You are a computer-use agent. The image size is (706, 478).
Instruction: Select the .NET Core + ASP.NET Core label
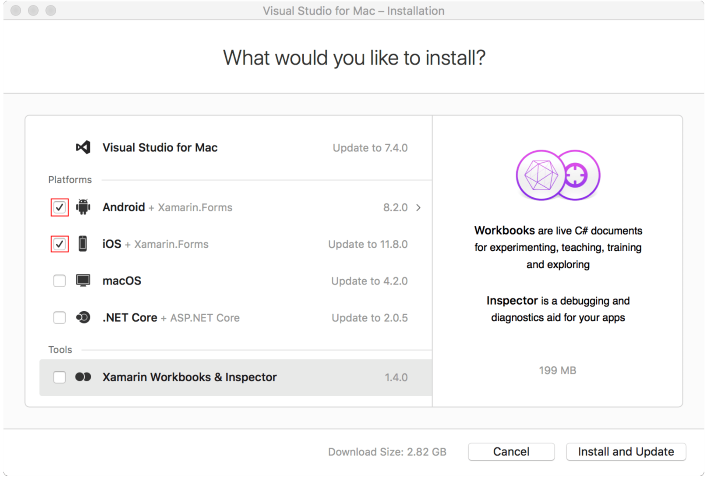(x=171, y=318)
